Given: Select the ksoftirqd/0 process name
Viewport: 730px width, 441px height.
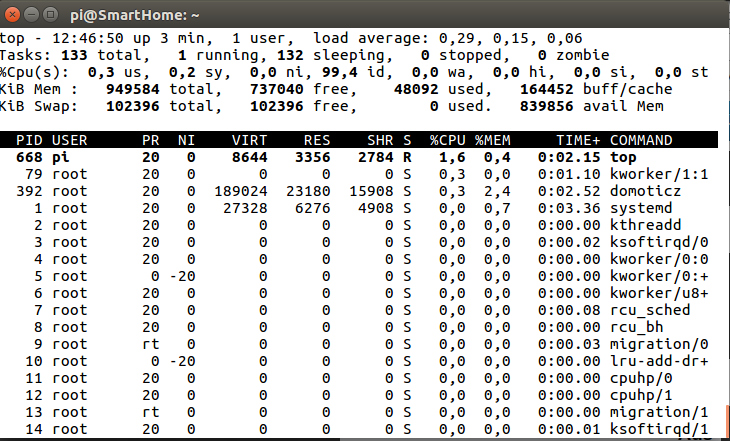Looking at the screenshot, I should coord(659,242).
